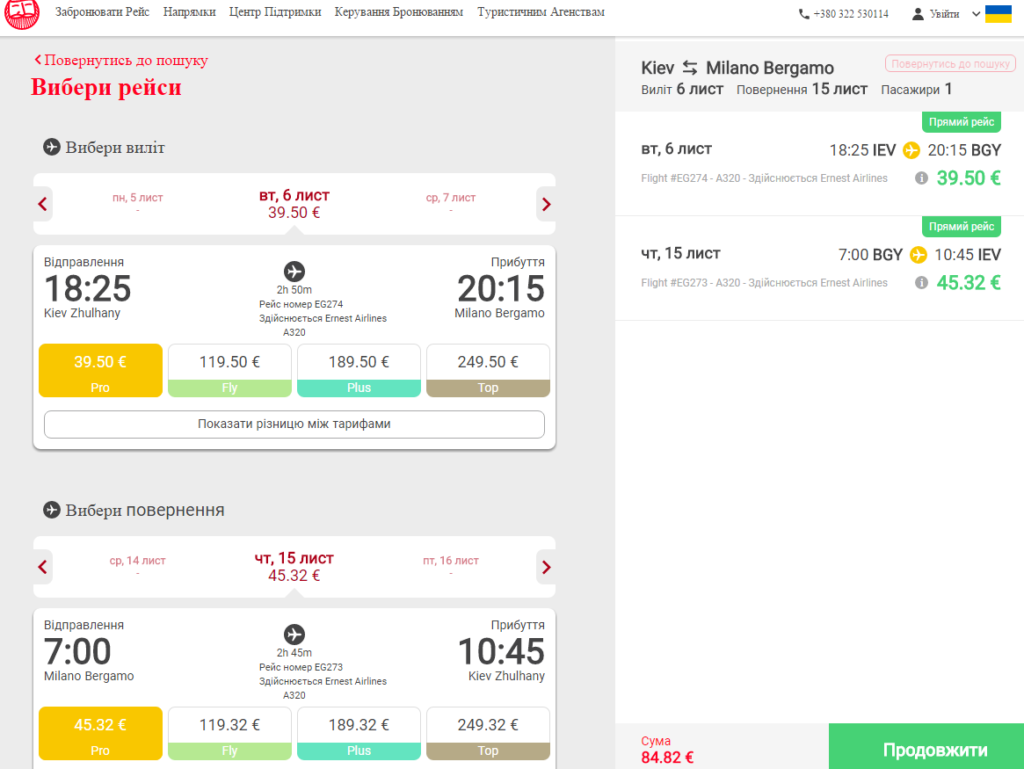Click Повернутись до пошуку link on left
This screenshot has width=1024, height=769.
[x=121, y=60]
